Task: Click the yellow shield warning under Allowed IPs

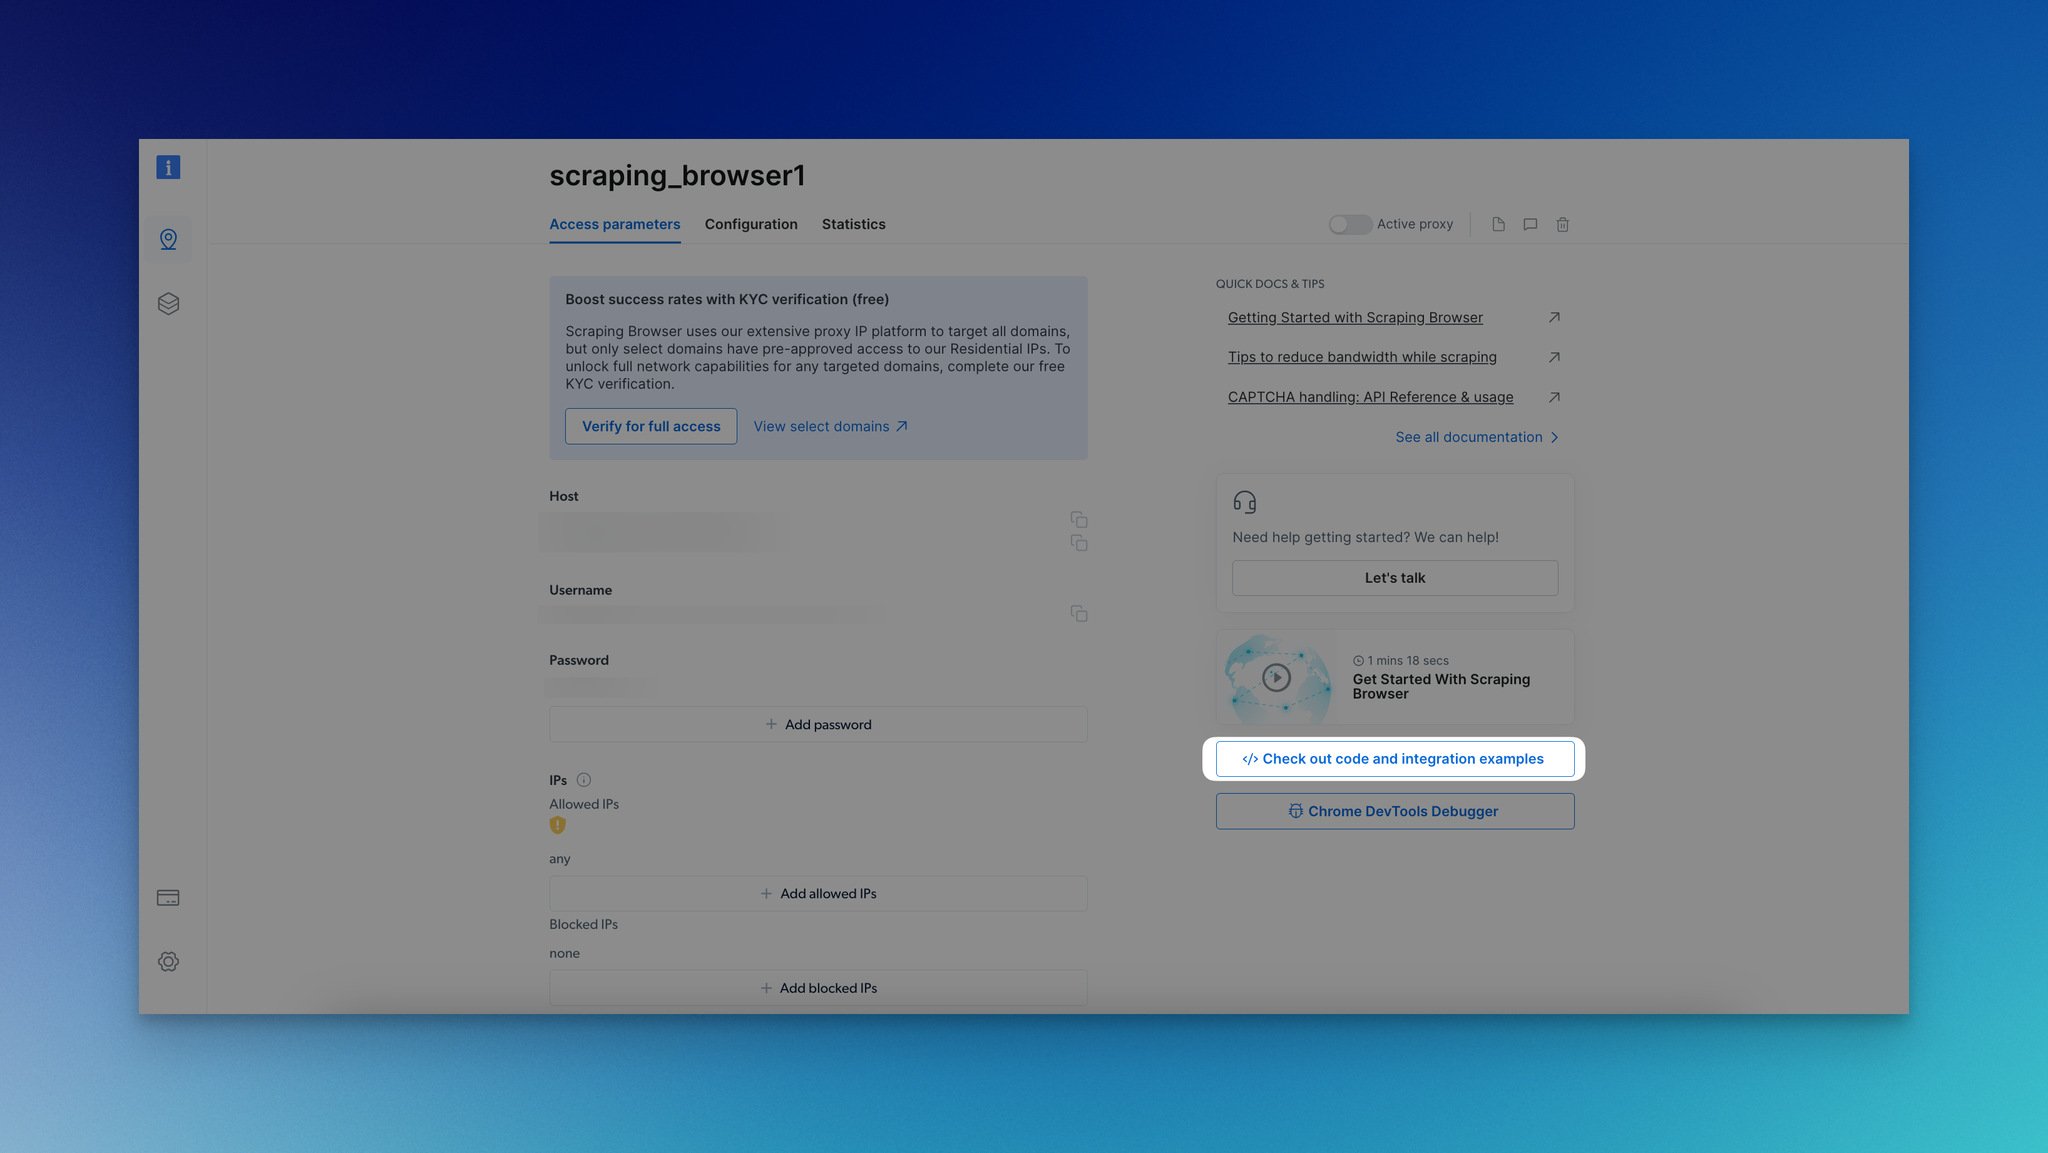Action: pos(558,825)
